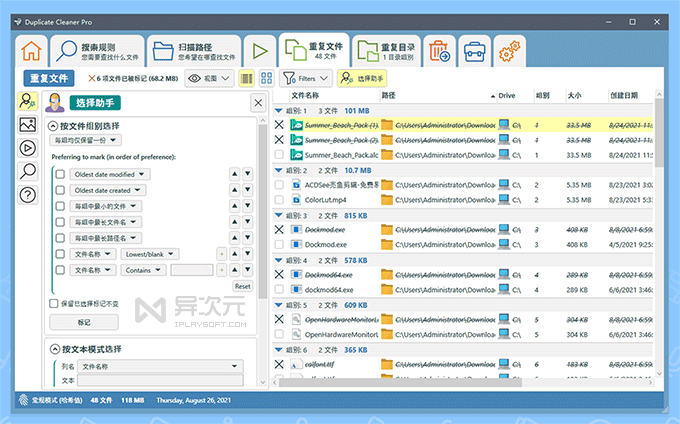
Task: Click the X marked-files icon in toolbar
Action: click(92, 78)
